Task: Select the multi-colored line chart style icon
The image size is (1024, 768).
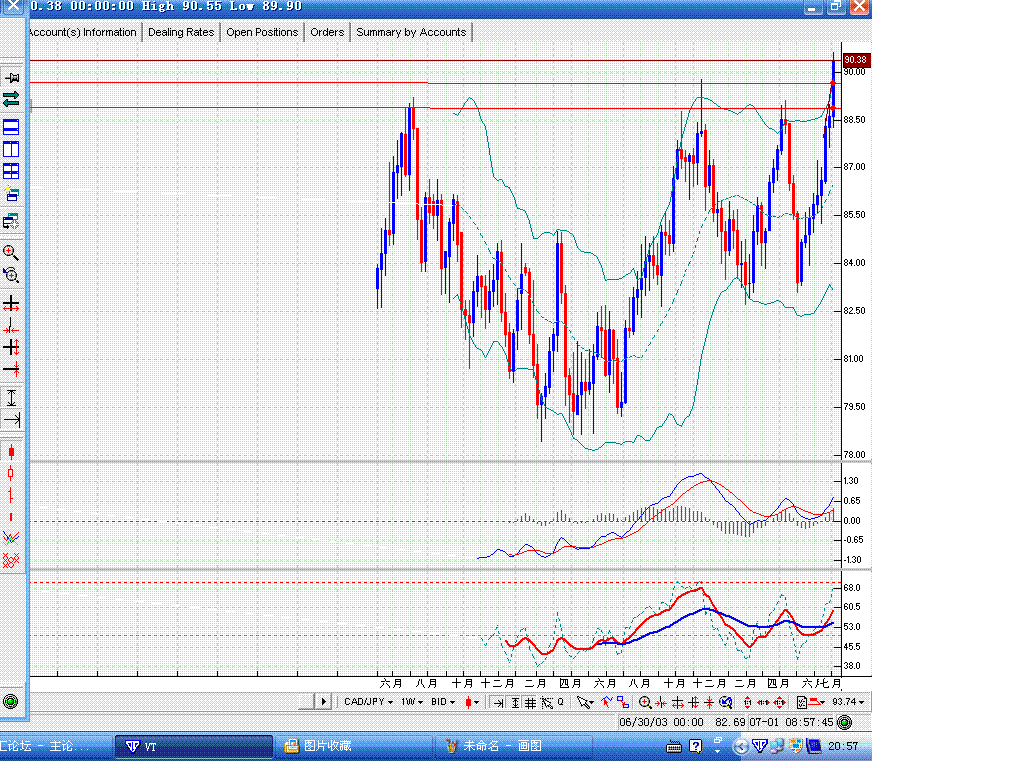Action: (x=11, y=538)
